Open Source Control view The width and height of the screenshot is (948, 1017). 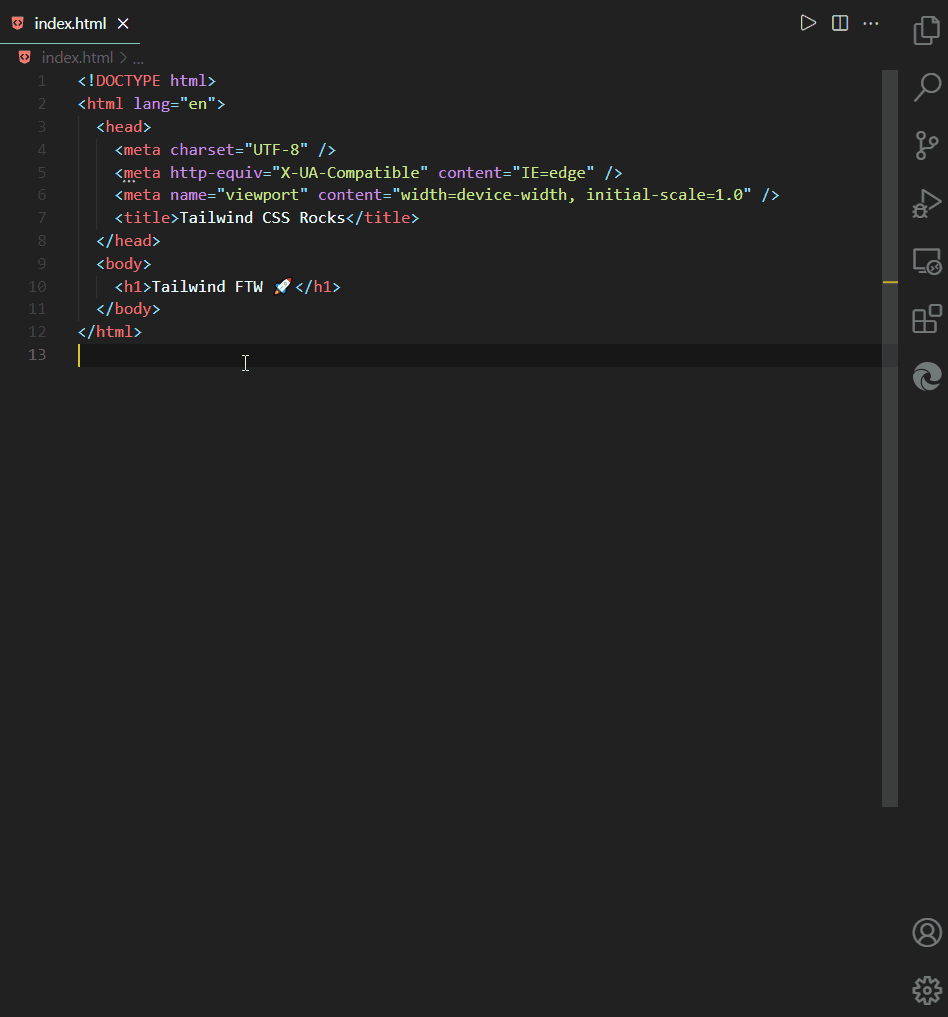[x=927, y=145]
